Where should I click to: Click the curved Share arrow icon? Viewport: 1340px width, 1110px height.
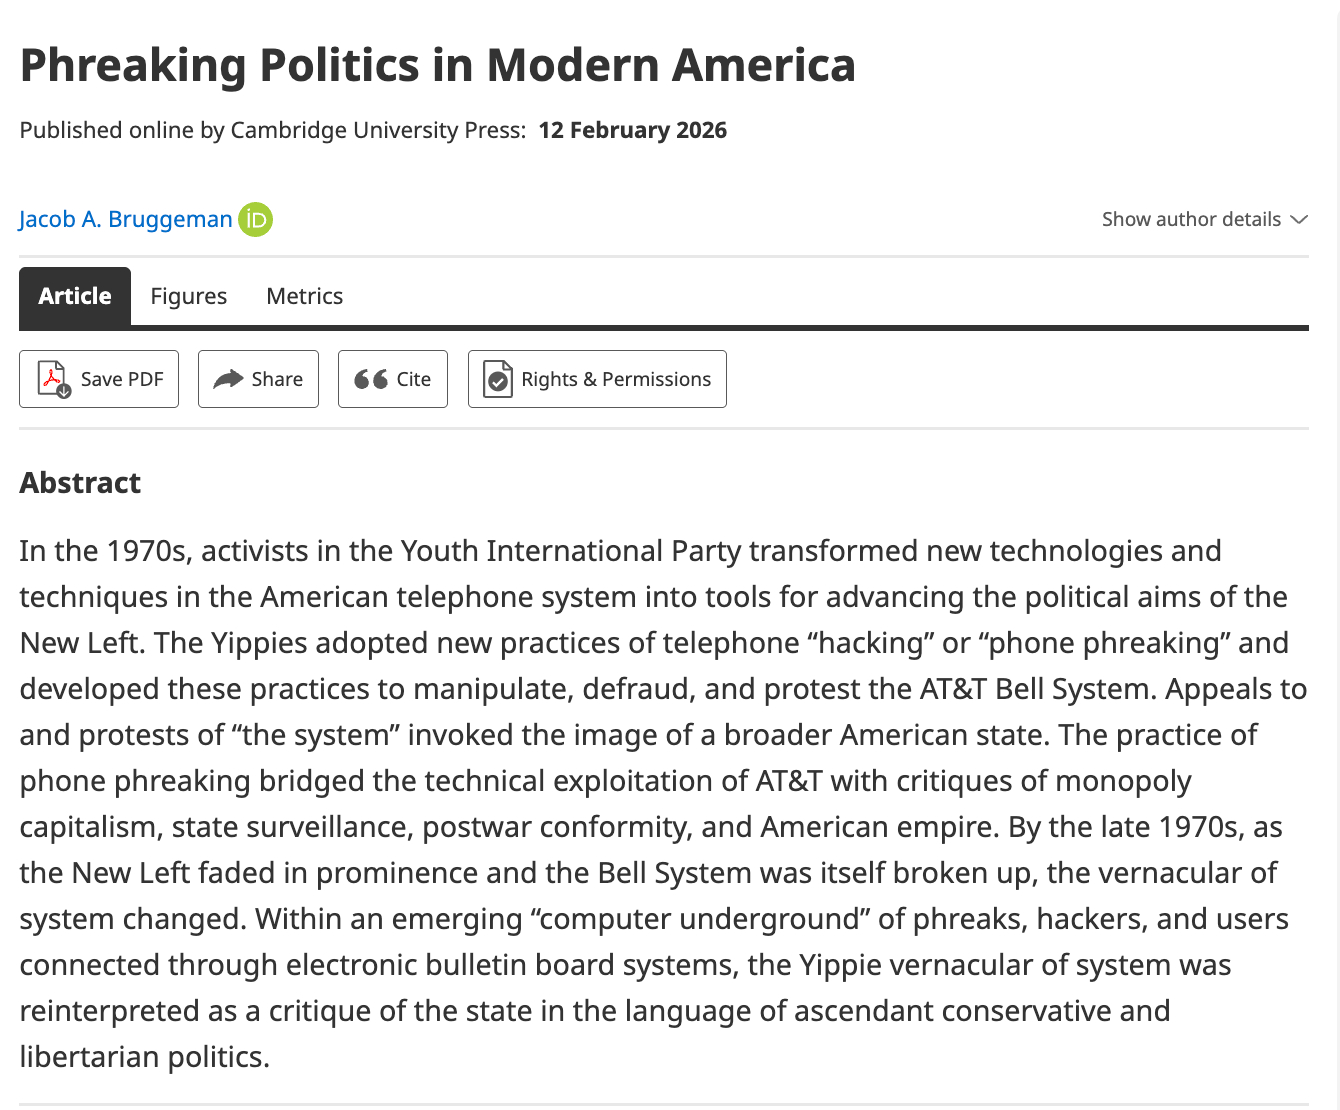(228, 379)
